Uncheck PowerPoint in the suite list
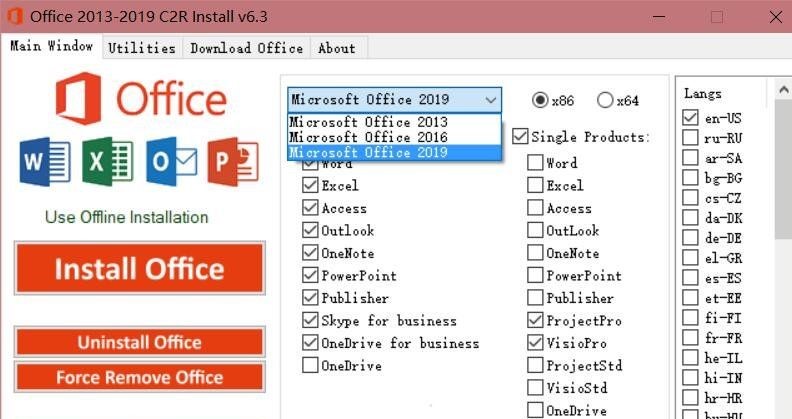The image size is (792, 419). [310, 275]
